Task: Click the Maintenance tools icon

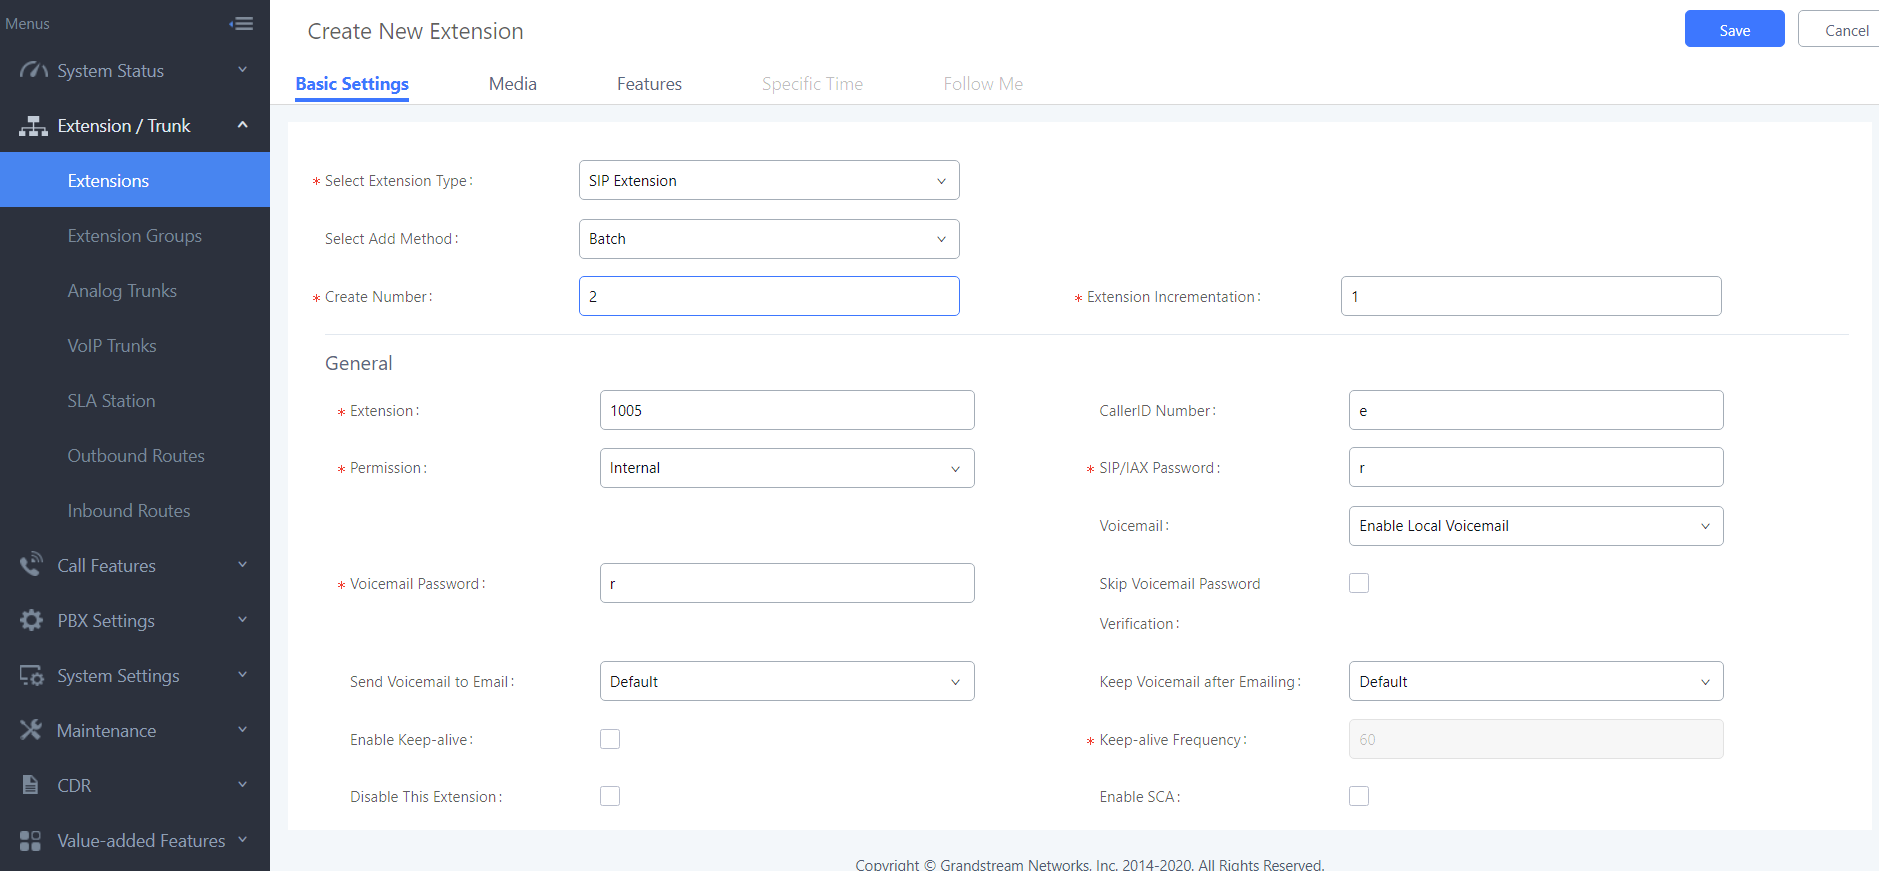Action: point(32,730)
